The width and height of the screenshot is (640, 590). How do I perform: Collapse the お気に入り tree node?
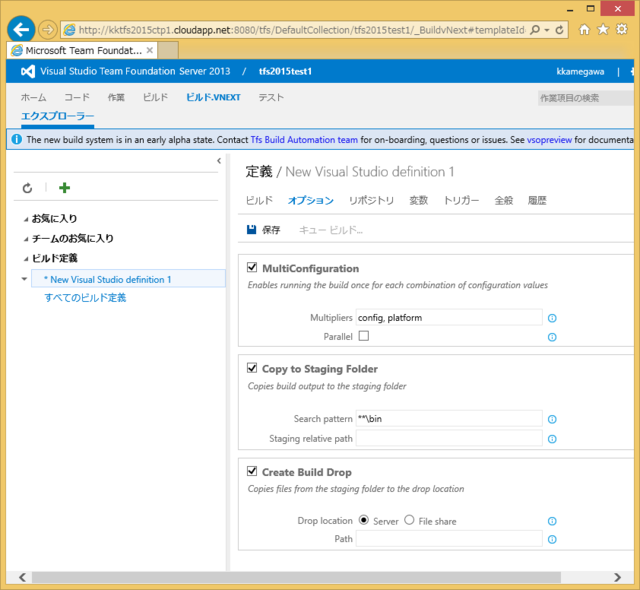click(26, 220)
